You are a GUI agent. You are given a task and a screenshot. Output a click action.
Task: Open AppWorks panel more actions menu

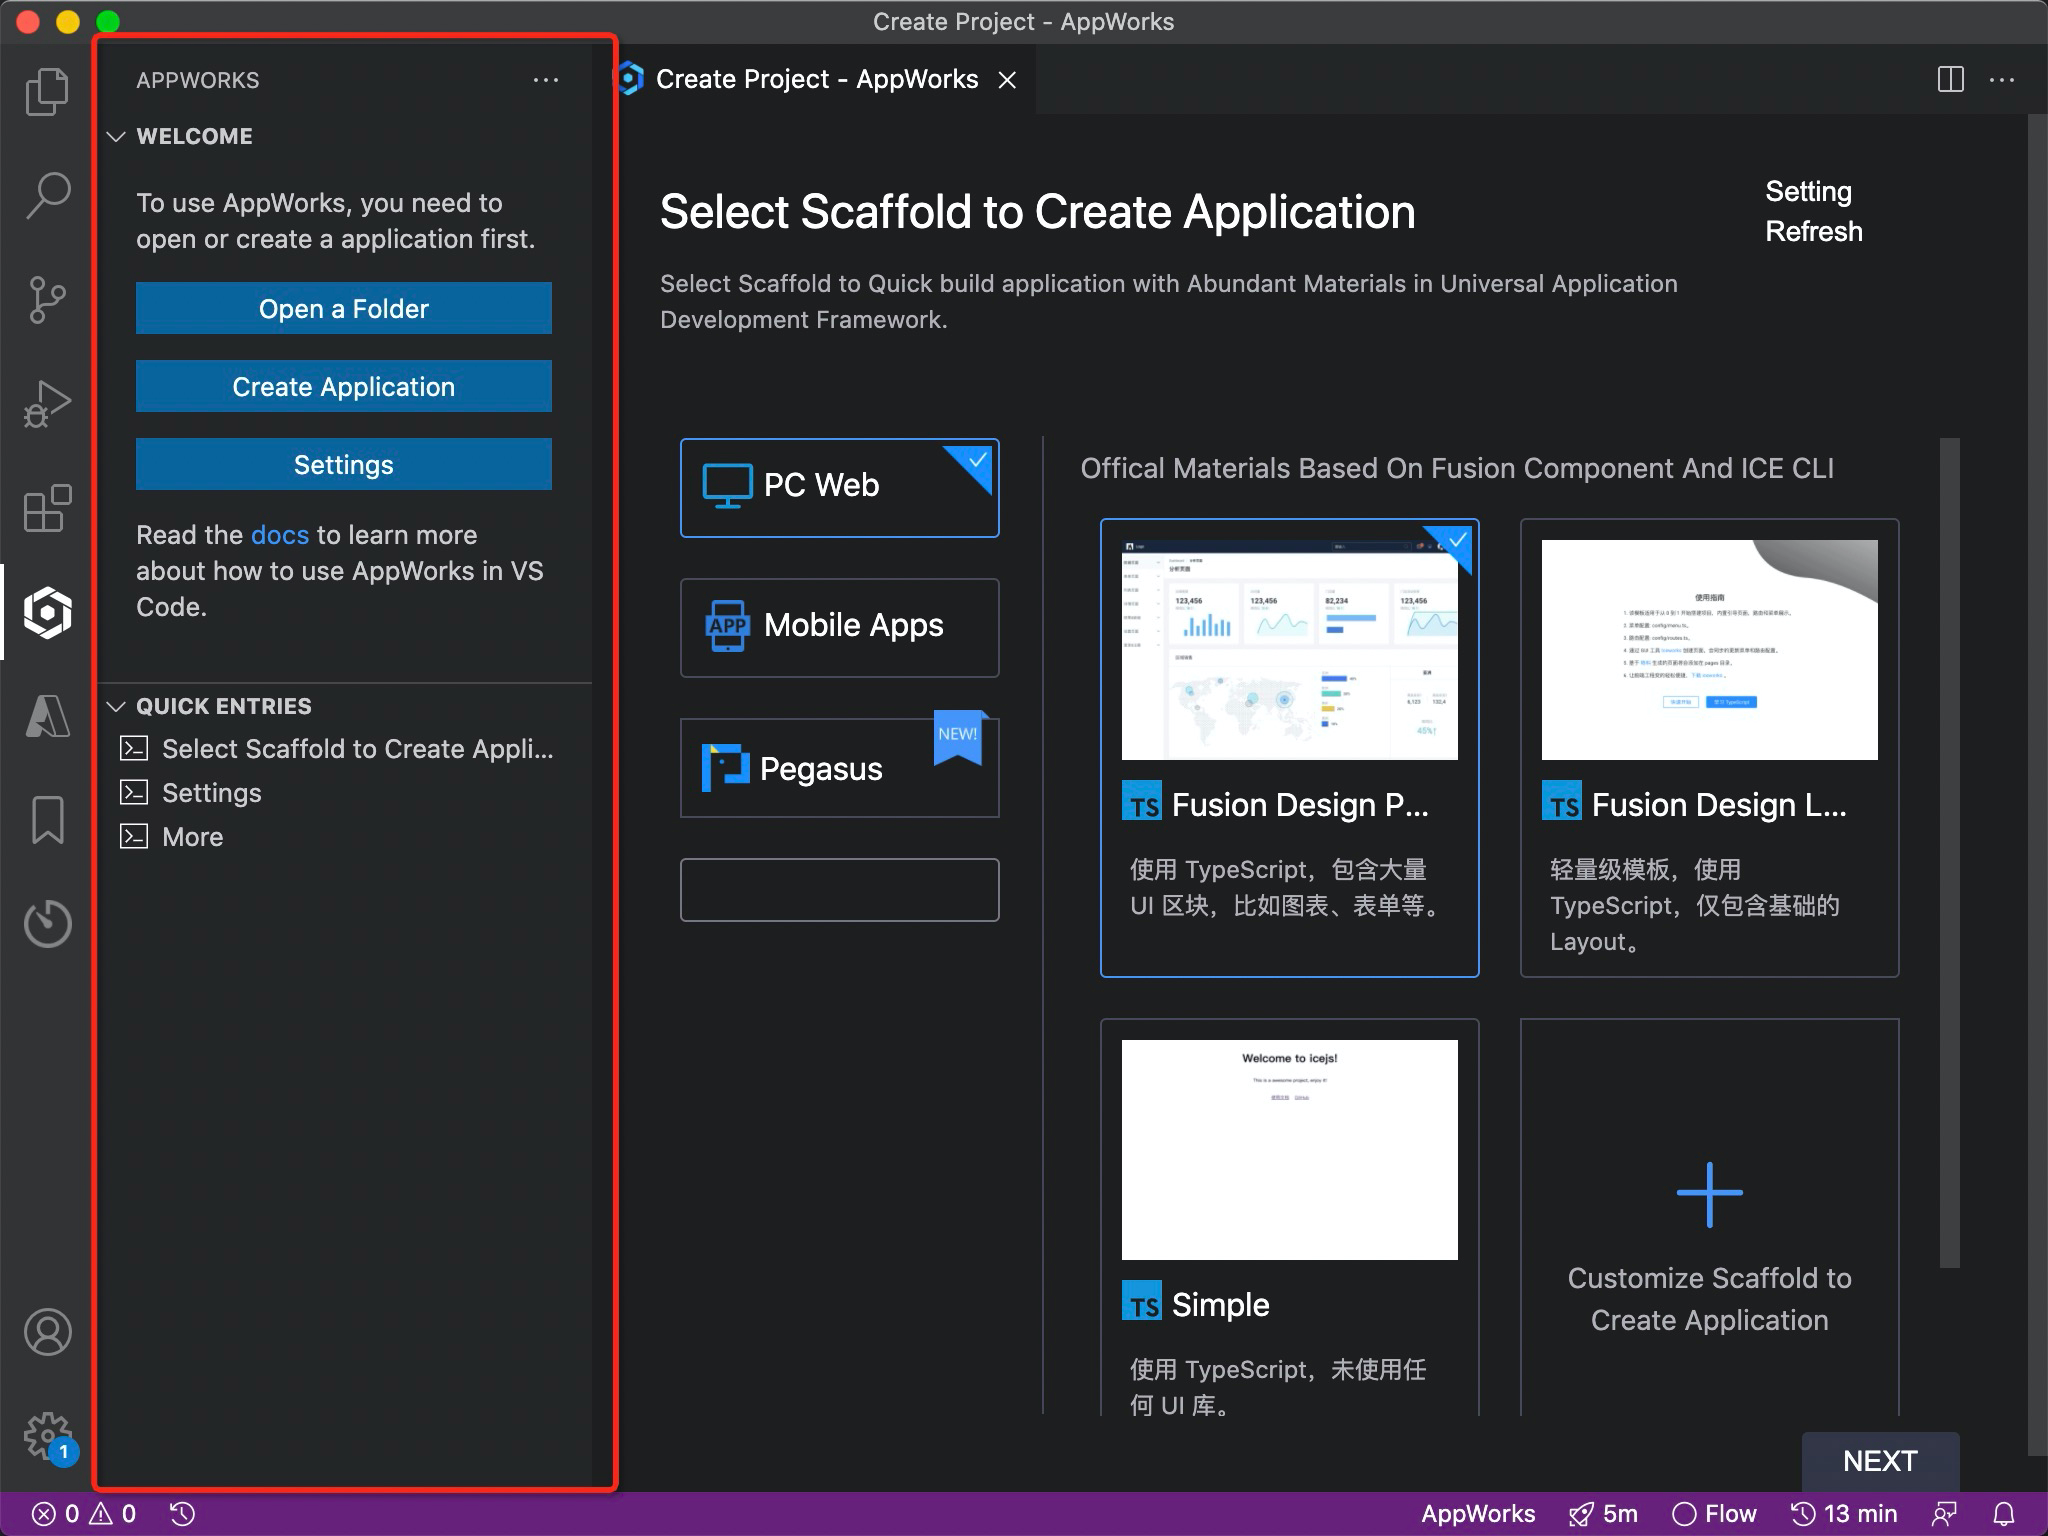click(x=545, y=80)
